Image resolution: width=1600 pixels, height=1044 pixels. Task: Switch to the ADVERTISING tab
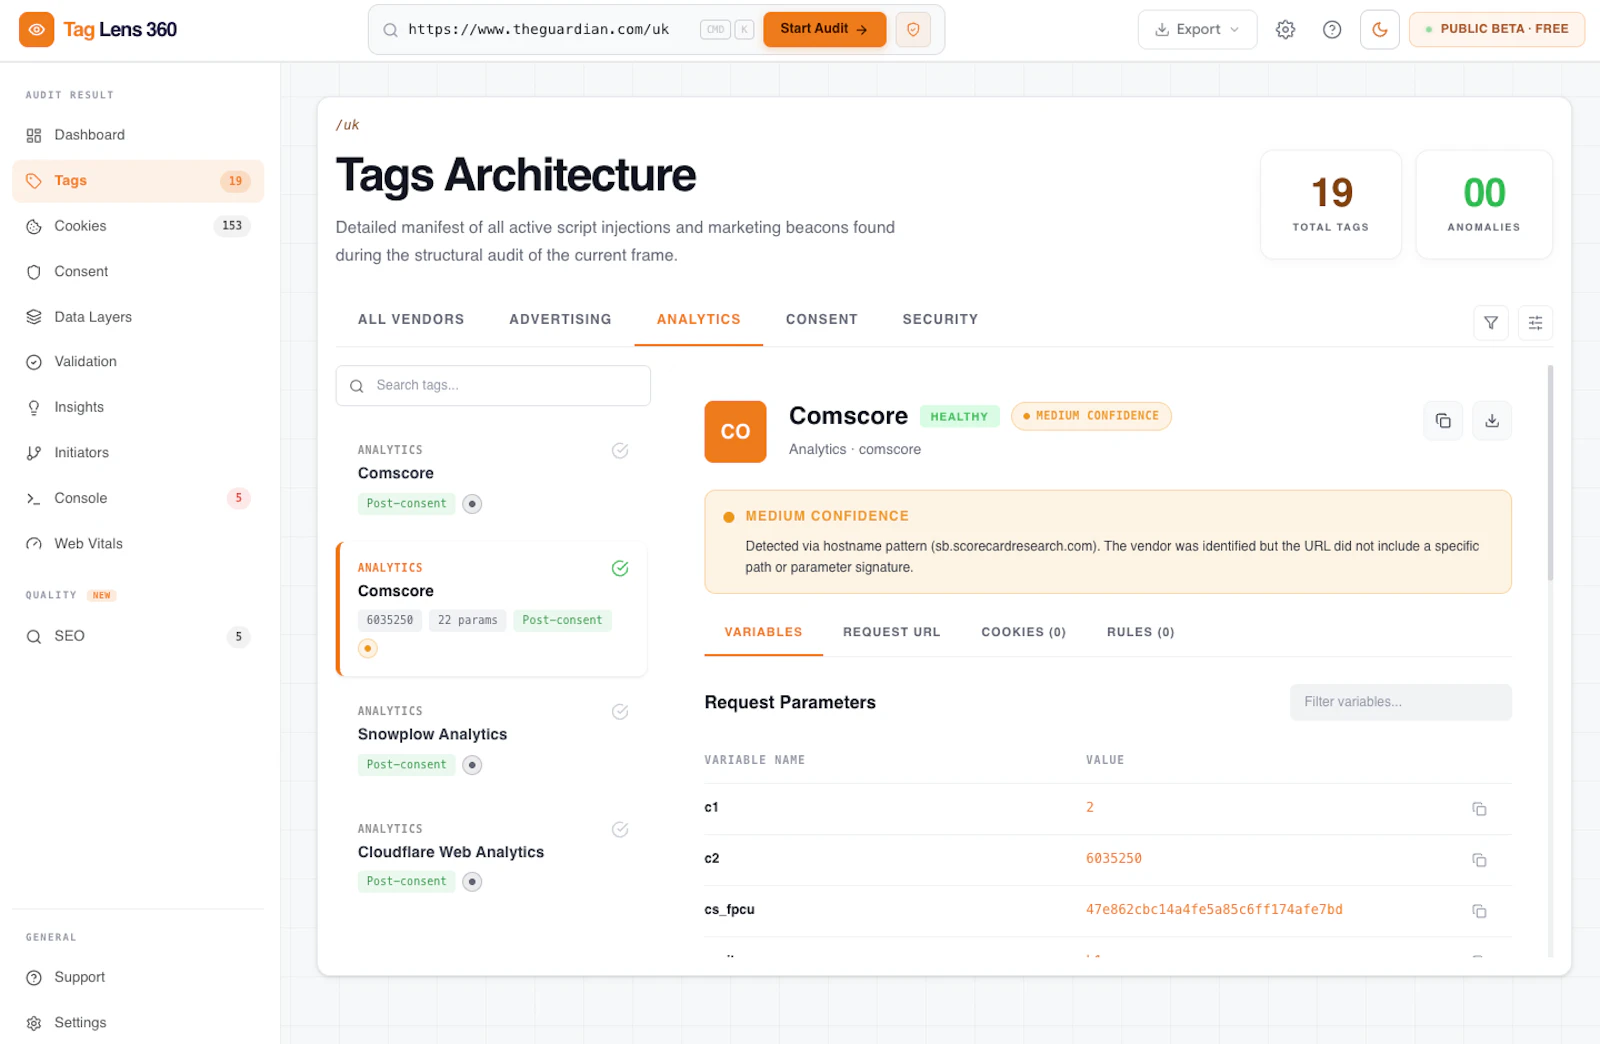(x=560, y=319)
